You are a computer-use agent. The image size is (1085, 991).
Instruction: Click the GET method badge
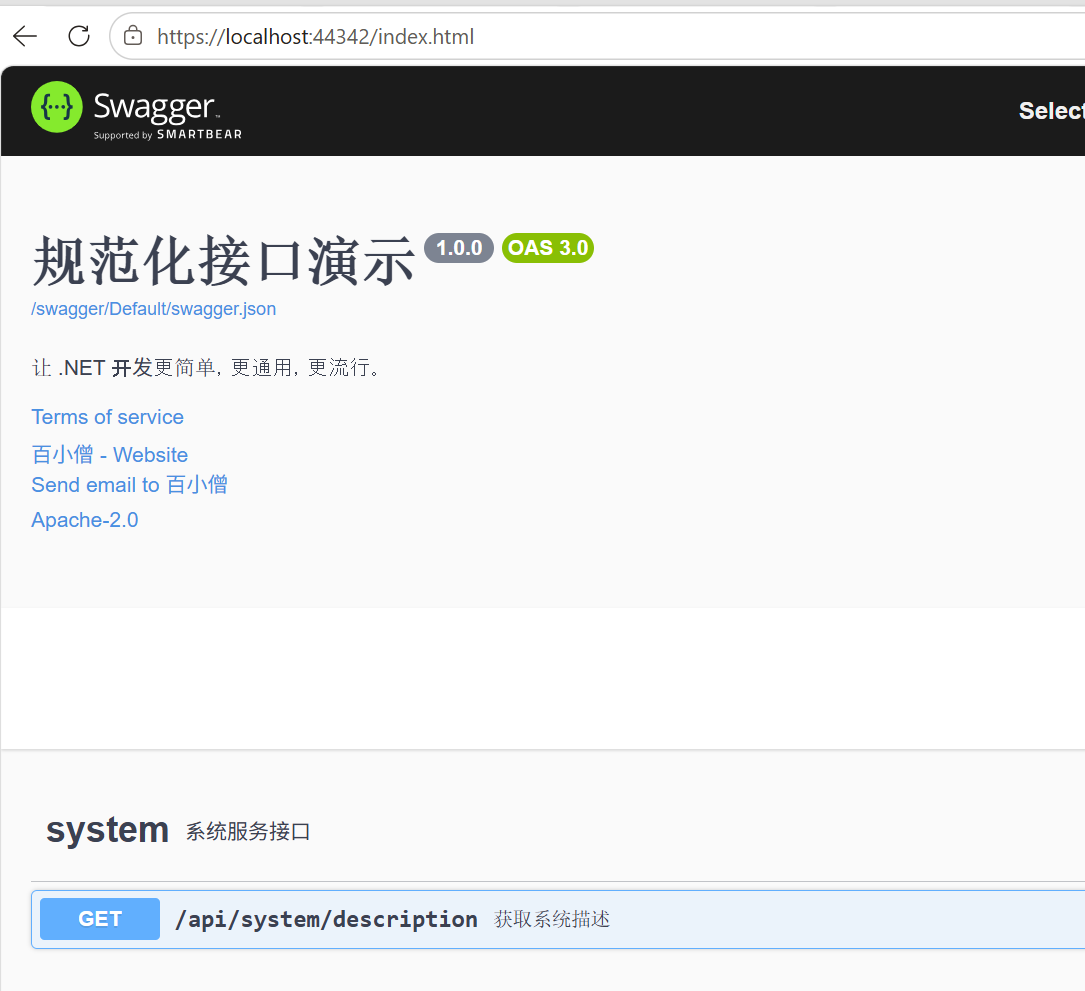coord(100,919)
